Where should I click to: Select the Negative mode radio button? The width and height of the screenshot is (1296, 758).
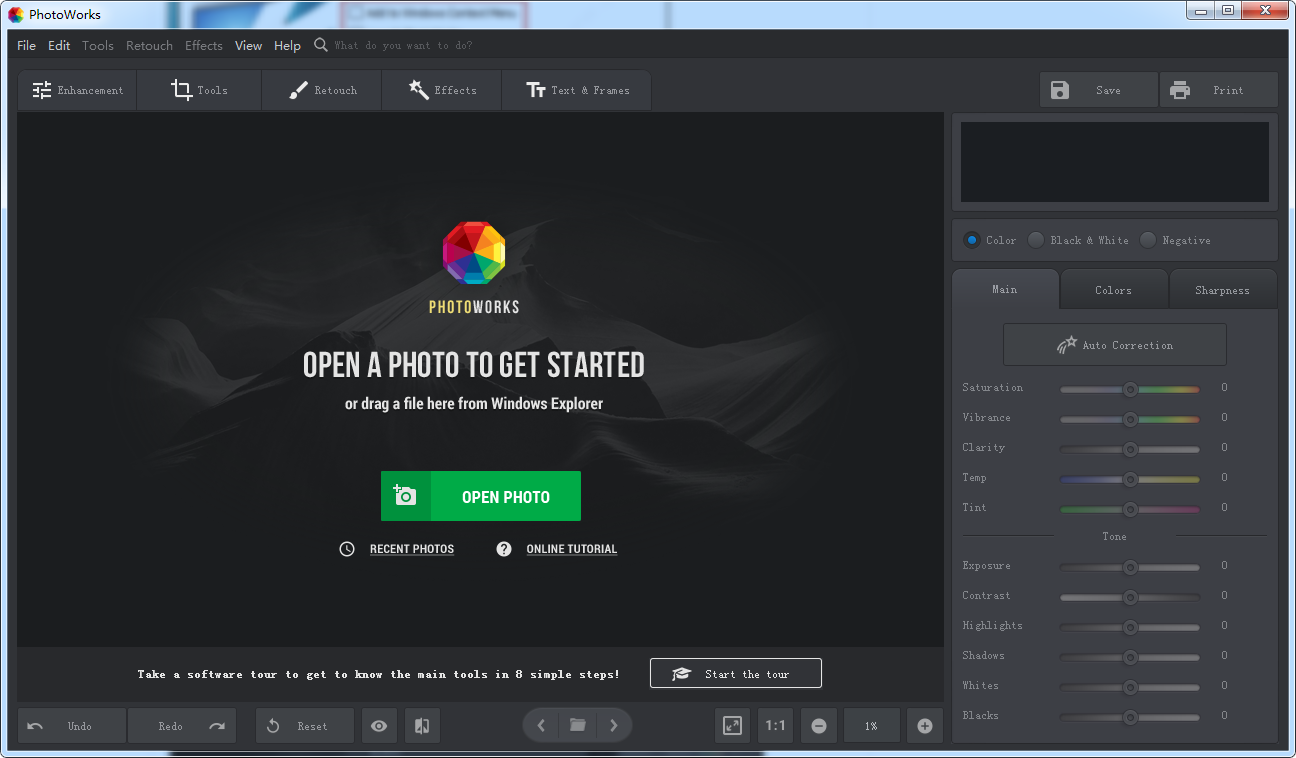point(1147,240)
